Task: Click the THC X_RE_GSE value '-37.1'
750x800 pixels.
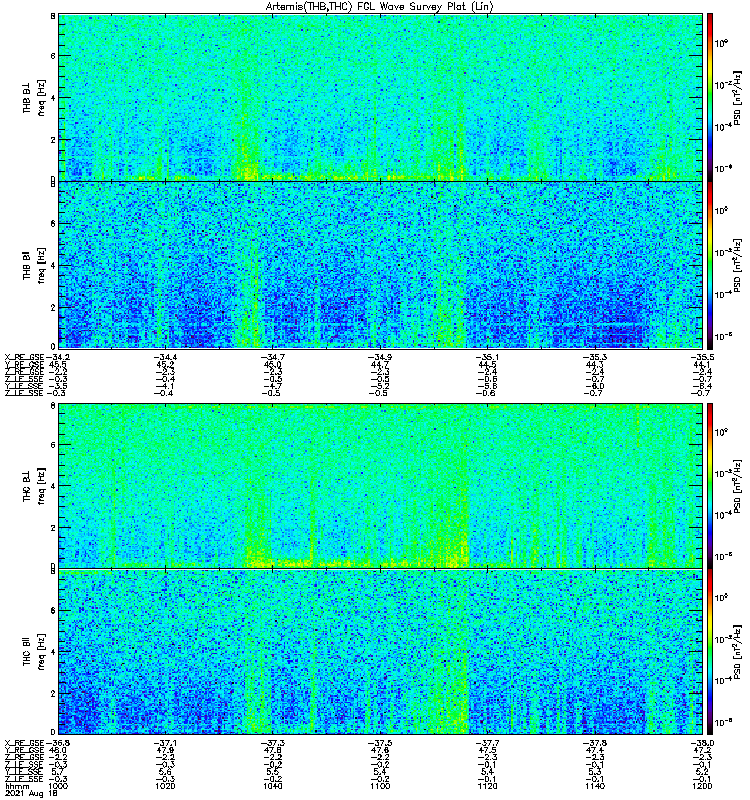Action: [165, 743]
